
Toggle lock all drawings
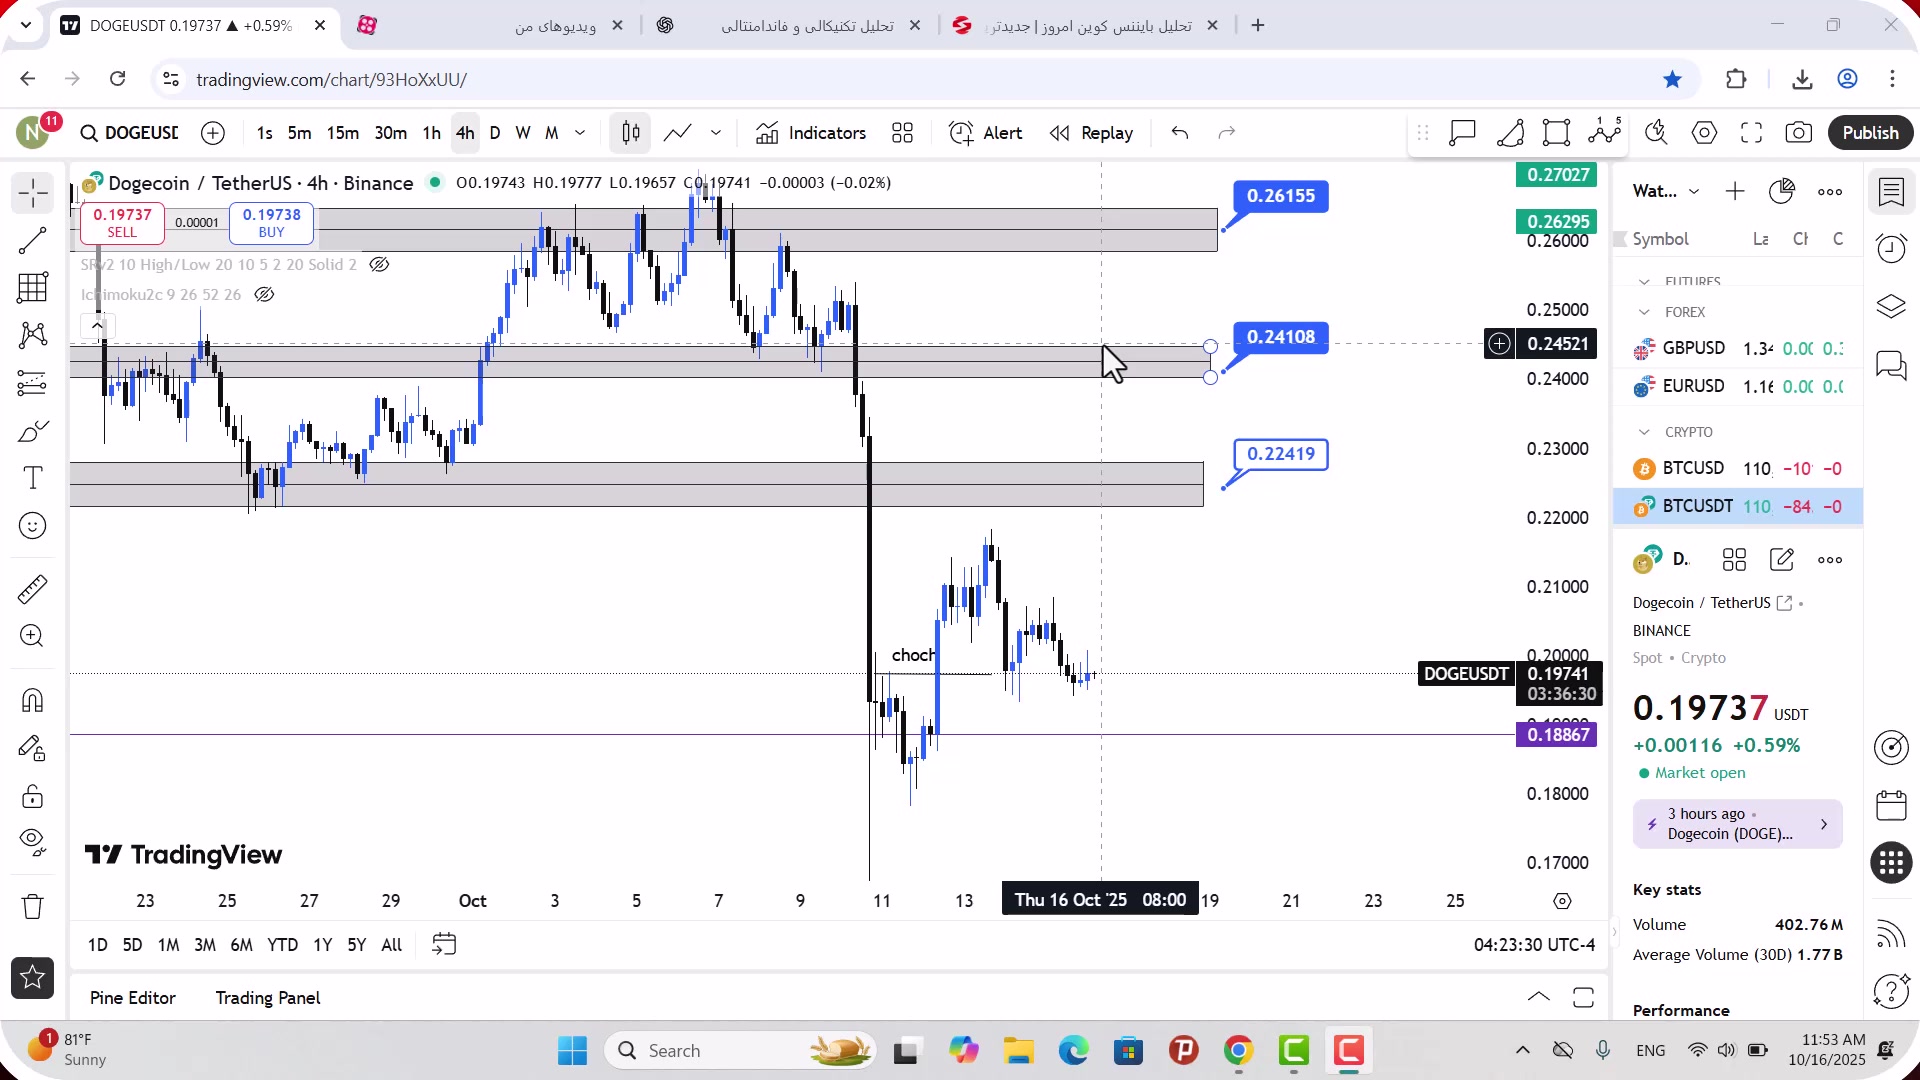click(x=33, y=796)
